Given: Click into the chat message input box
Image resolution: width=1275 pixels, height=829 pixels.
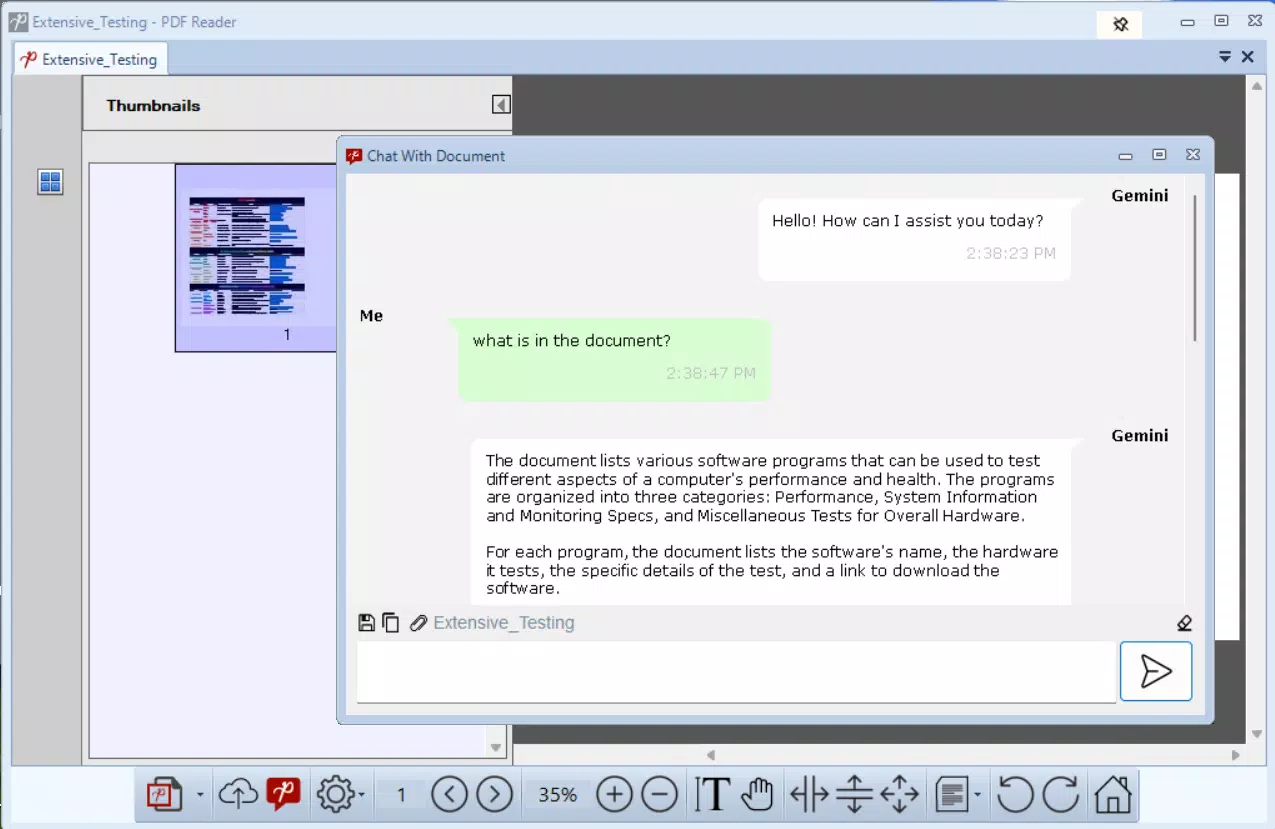Looking at the screenshot, I should tap(736, 671).
